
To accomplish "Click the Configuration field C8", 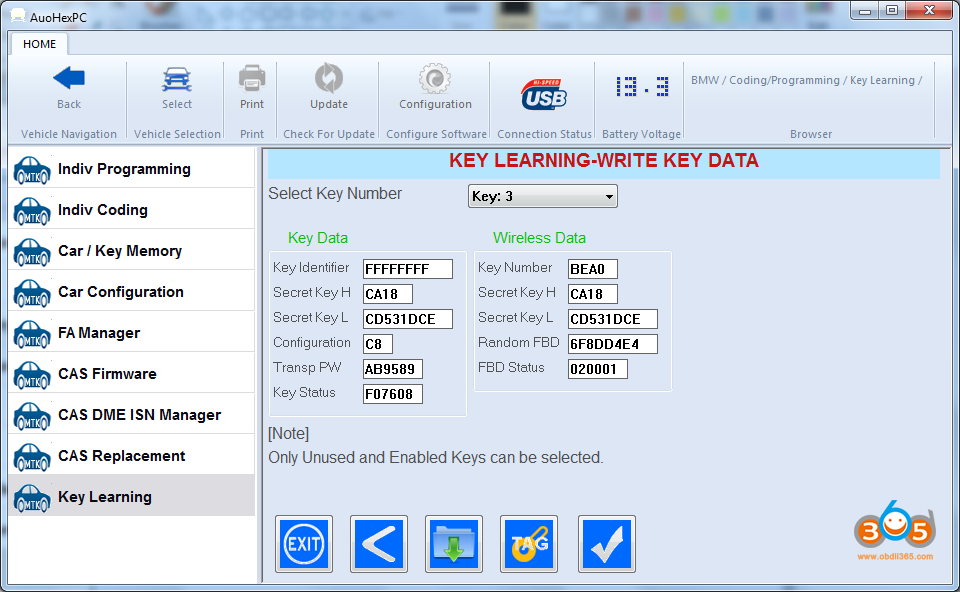I will click(x=378, y=345).
